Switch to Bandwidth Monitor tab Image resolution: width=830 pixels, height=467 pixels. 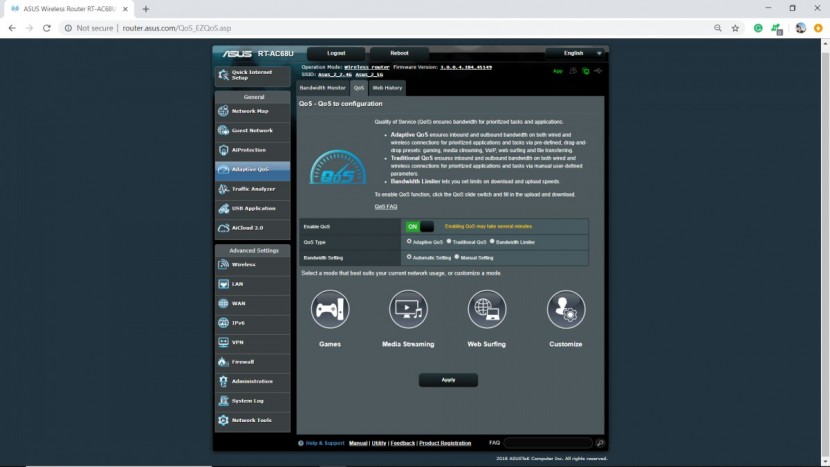pos(322,88)
